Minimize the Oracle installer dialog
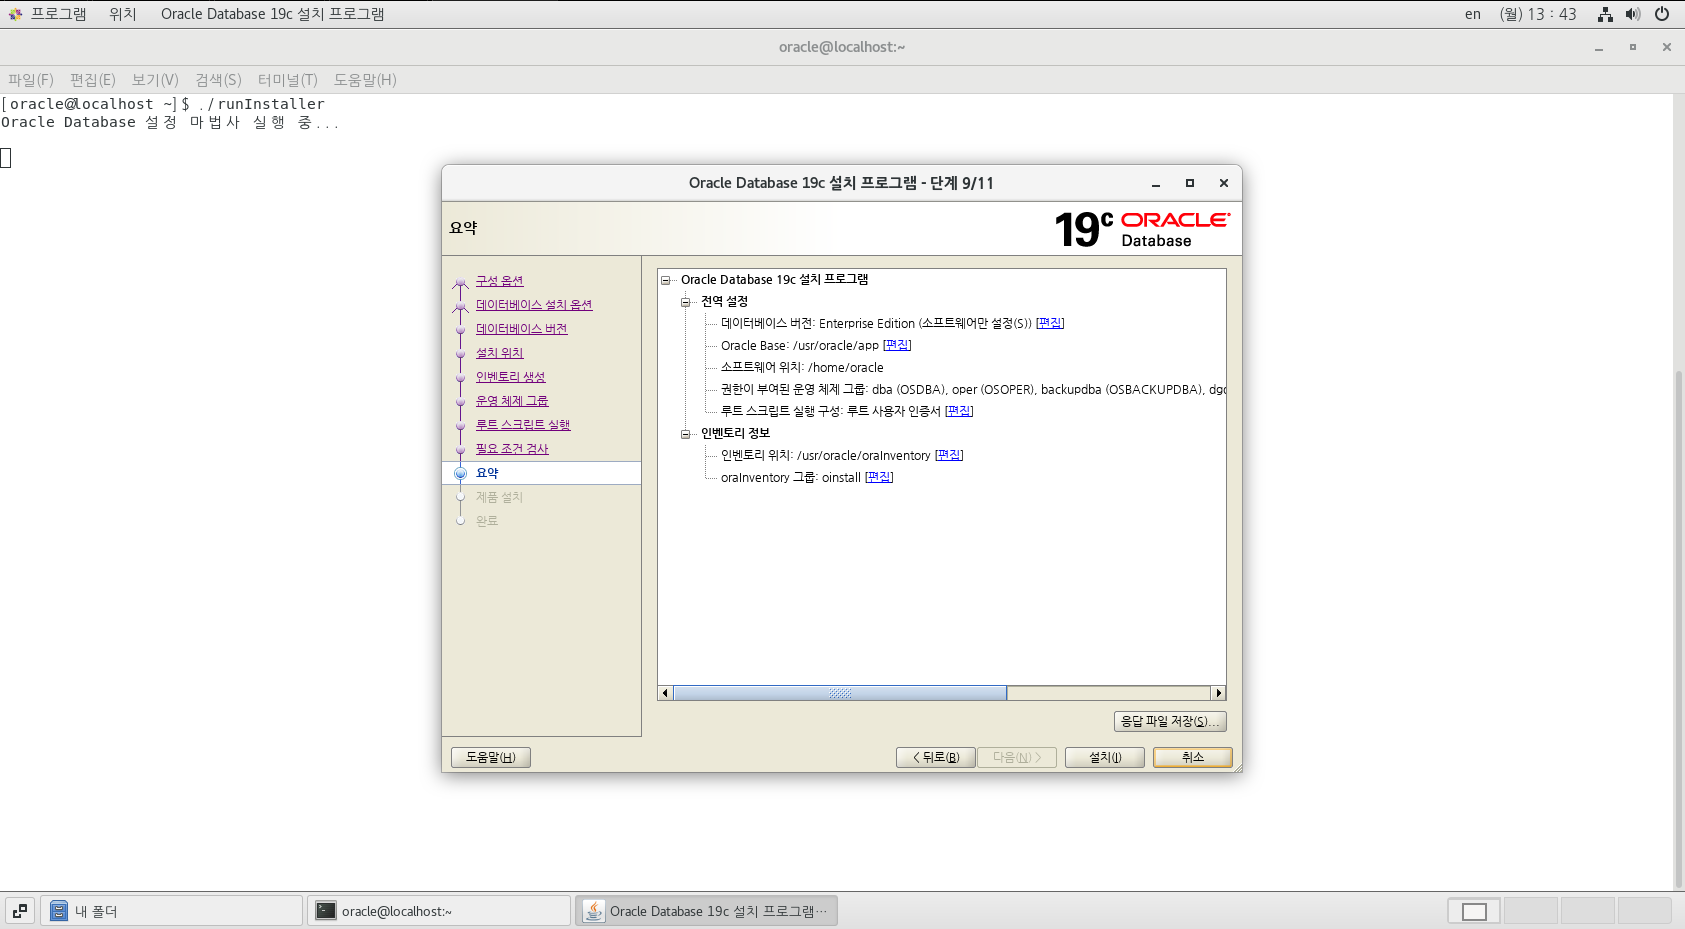 1156,183
